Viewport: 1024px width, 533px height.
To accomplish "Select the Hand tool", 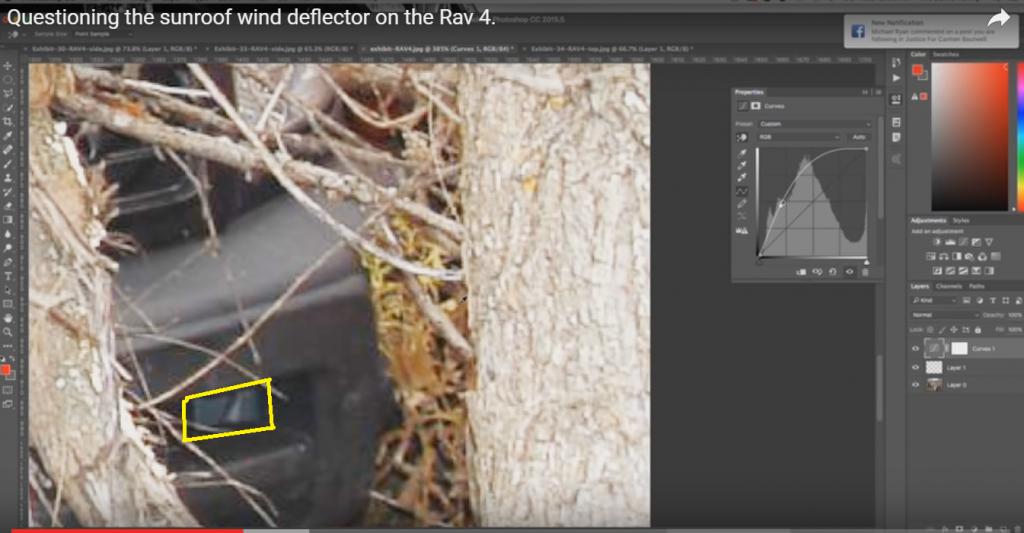I will point(8,317).
